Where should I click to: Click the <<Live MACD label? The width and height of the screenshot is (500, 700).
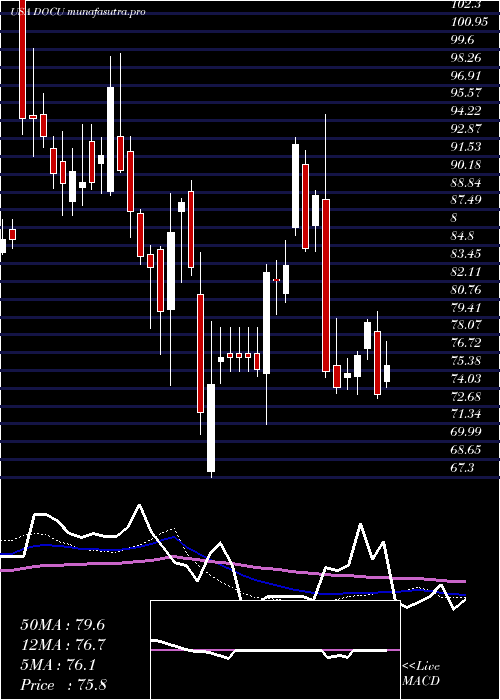421,674
